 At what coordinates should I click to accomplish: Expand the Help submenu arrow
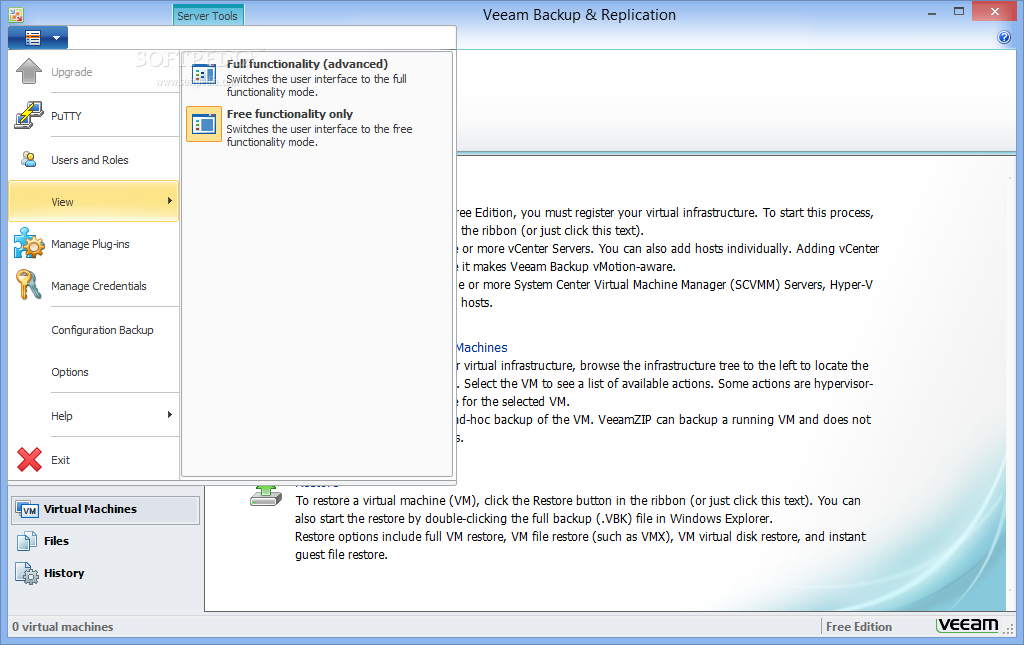(x=170, y=415)
